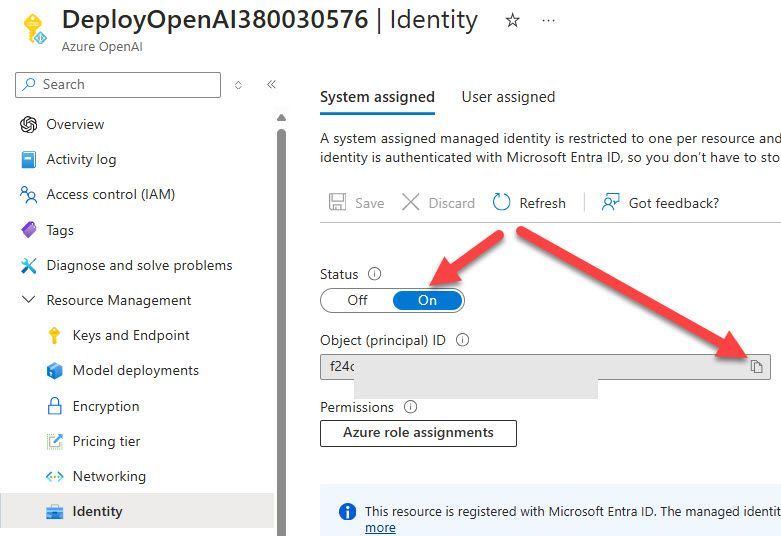Open the Tags page

[x=60, y=230]
